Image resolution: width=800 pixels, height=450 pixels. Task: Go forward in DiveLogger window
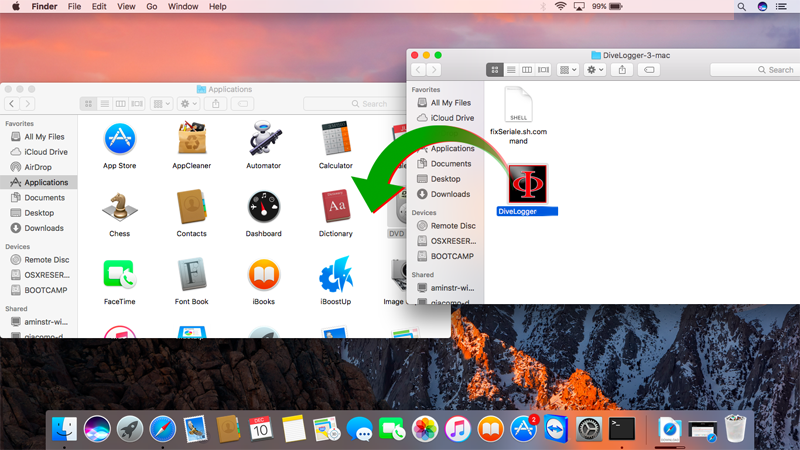coord(434,70)
